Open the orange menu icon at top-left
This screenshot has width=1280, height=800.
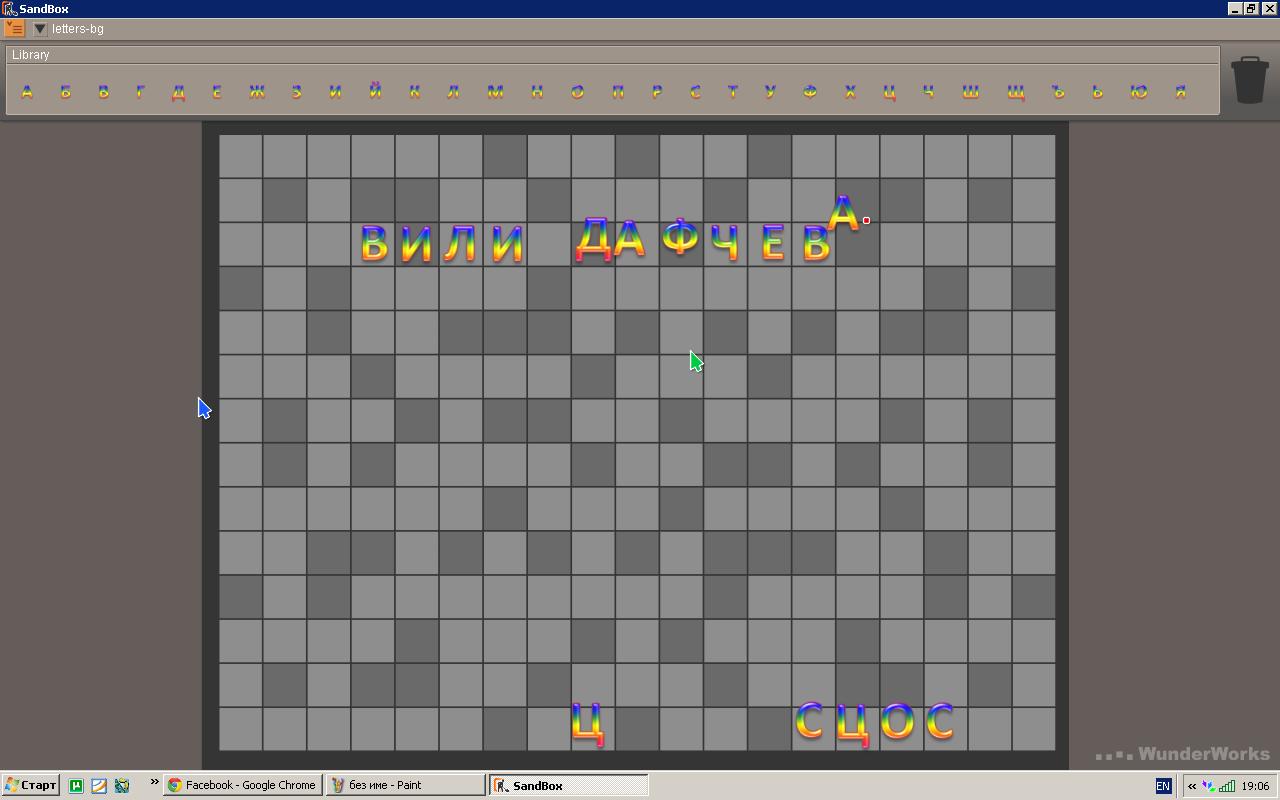14,29
